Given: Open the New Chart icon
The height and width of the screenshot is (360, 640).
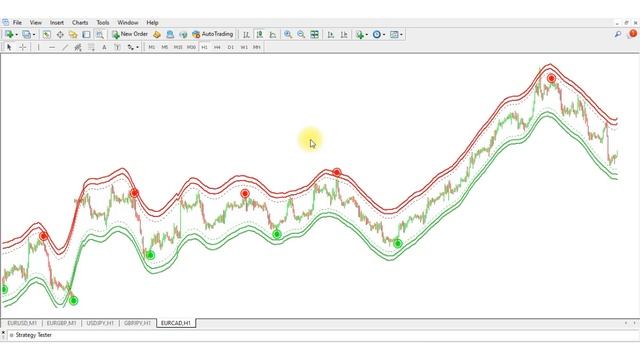Looking at the screenshot, I should coord(9,35).
